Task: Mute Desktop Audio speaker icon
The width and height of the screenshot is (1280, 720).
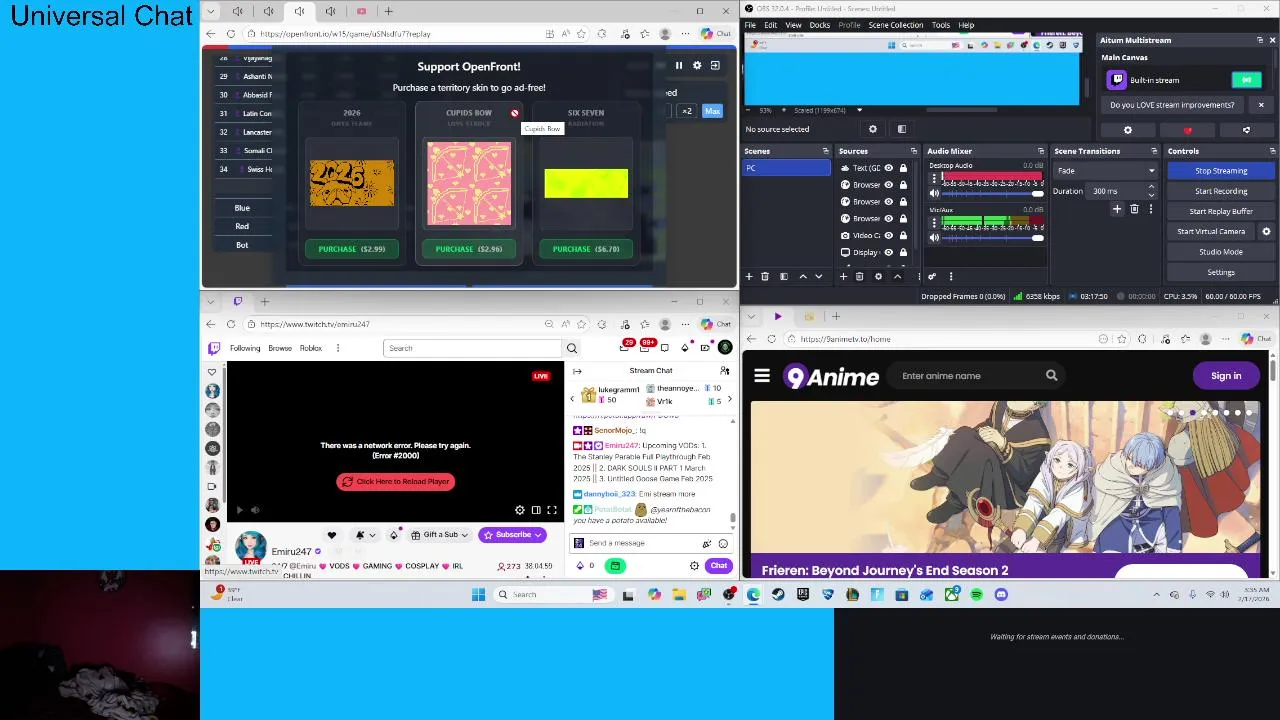Action: click(934, 193)
